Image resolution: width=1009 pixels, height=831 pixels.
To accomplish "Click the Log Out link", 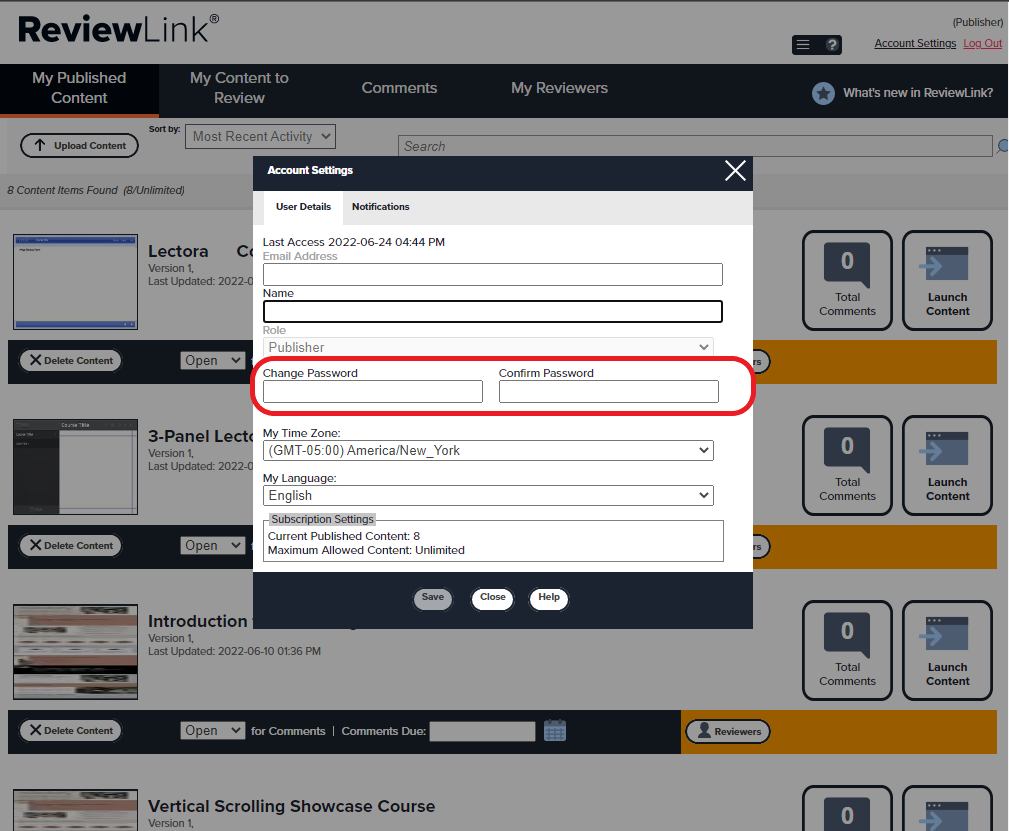I will point(982,43).
